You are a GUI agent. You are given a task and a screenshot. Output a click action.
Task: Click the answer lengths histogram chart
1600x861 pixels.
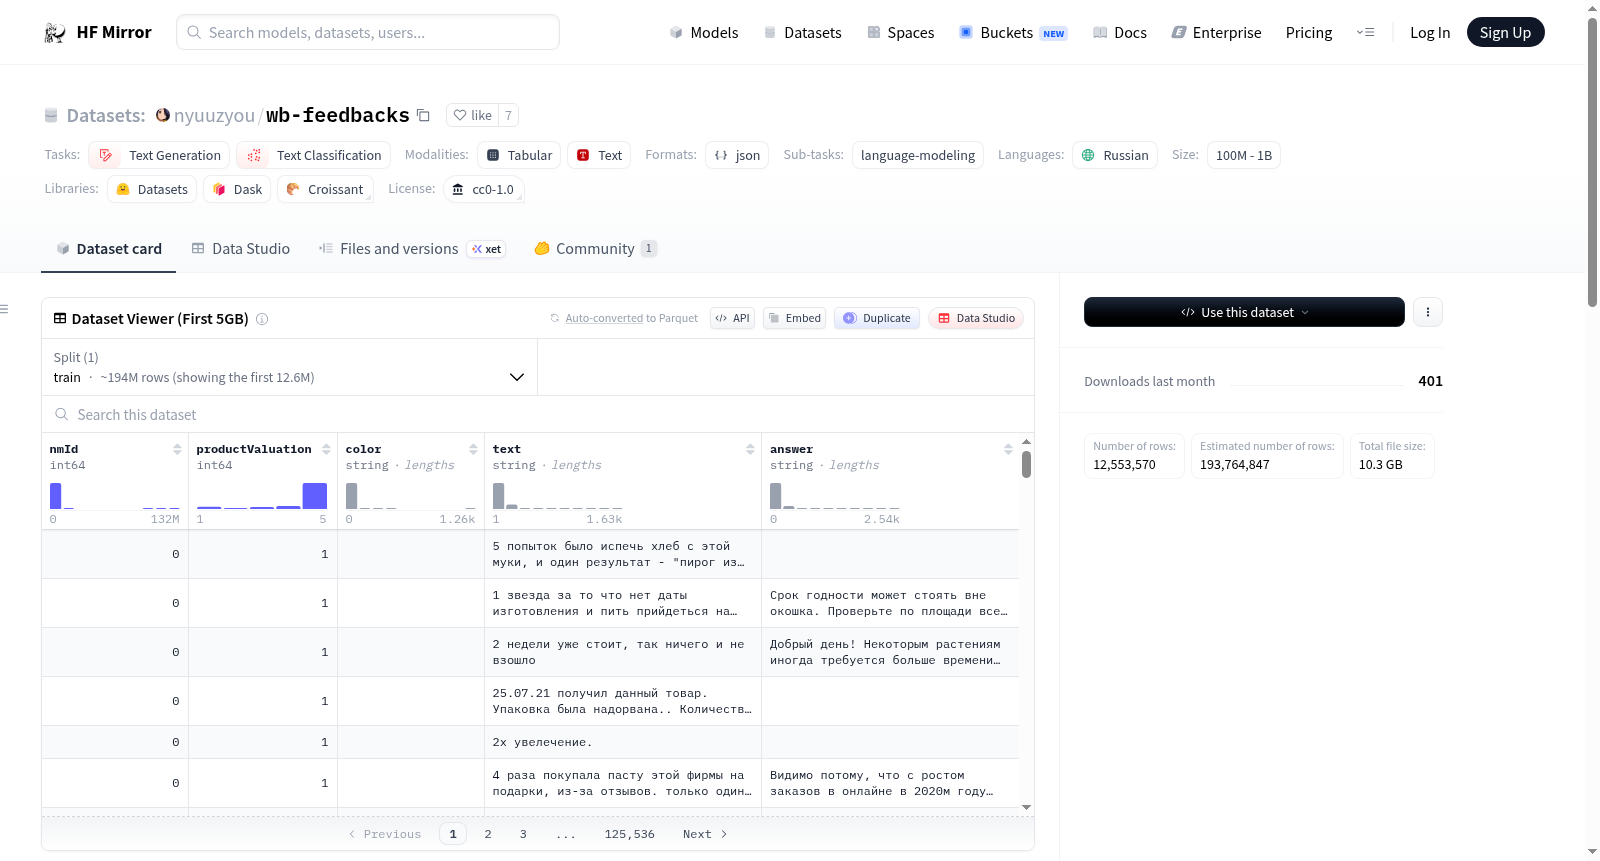tap(835, 496)
